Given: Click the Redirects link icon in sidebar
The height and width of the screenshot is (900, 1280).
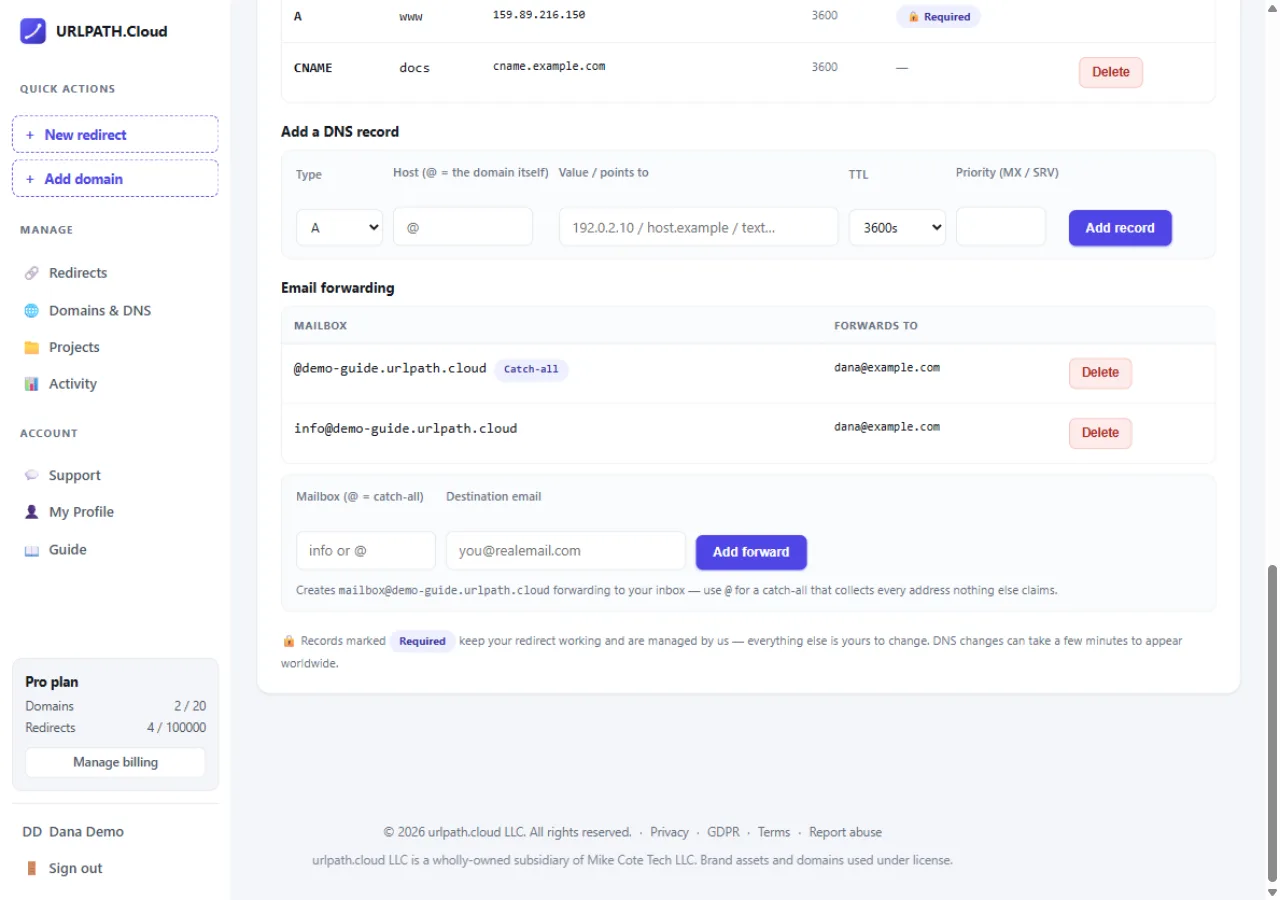Looking at the screenshot, I should (x=31, y=273).
